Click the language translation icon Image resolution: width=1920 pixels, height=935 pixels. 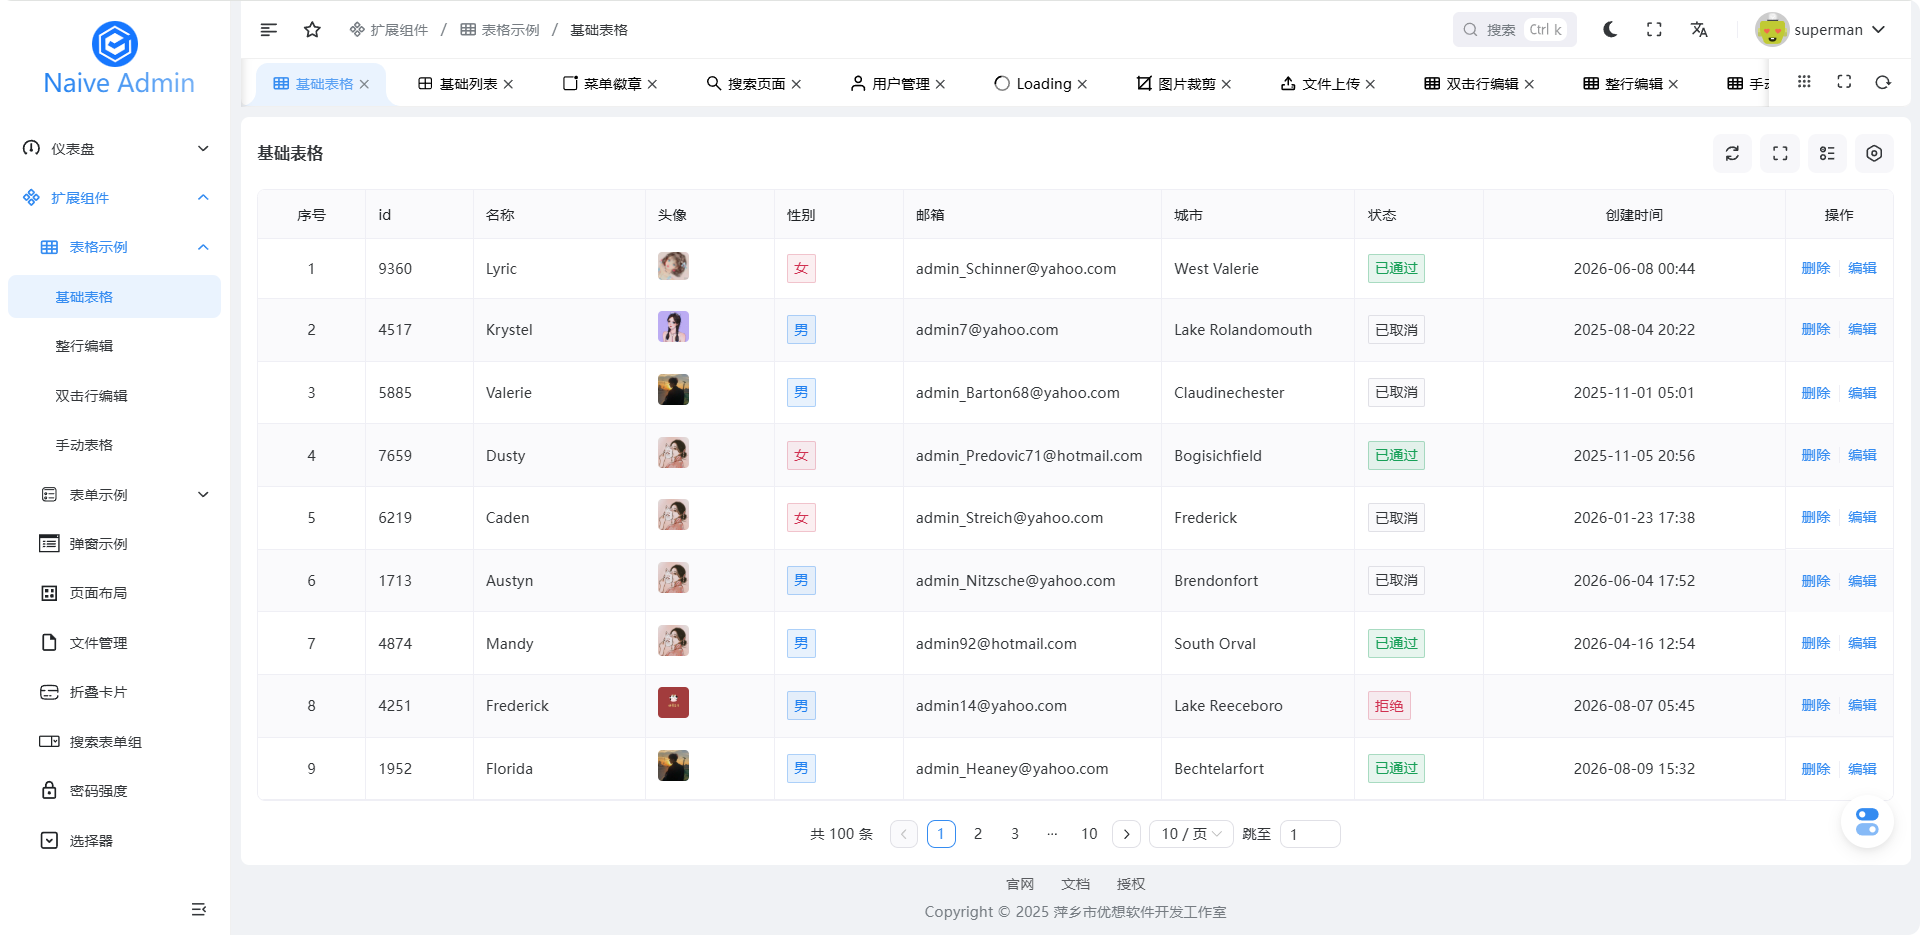(1699, 30)
